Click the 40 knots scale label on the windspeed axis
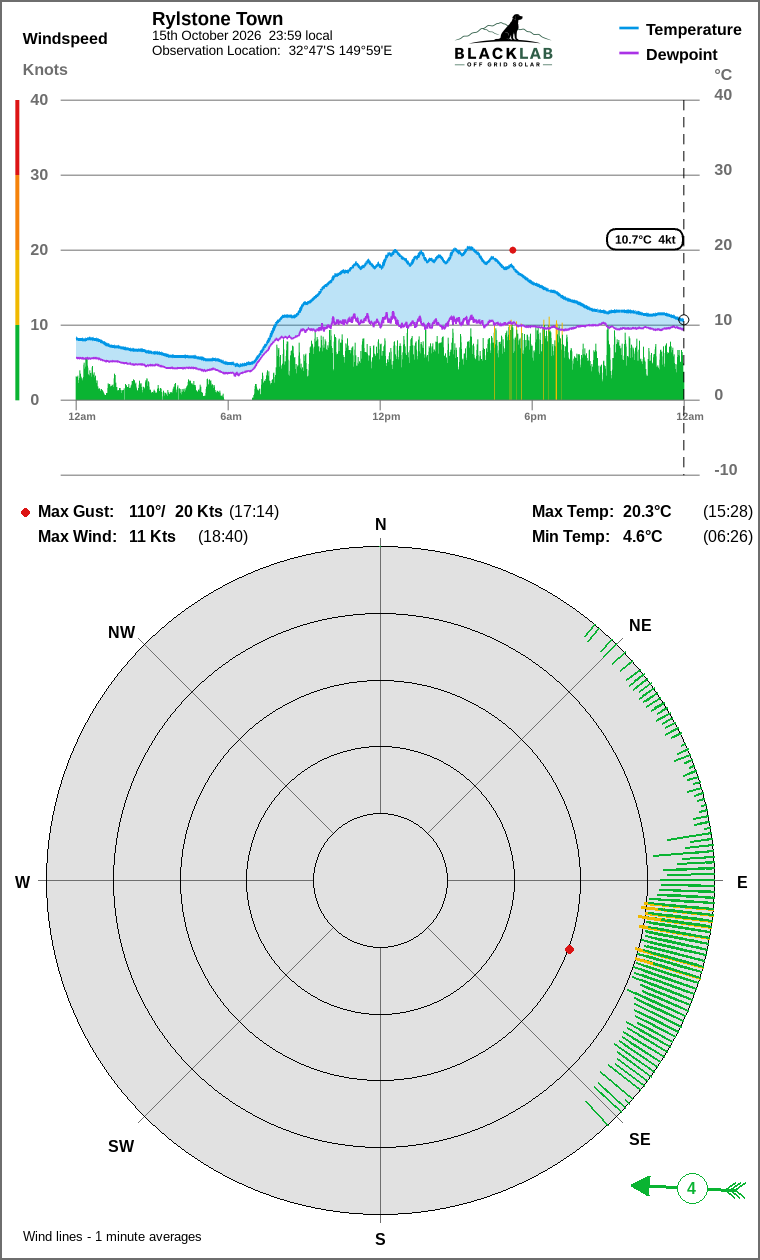 coord(39,100)
